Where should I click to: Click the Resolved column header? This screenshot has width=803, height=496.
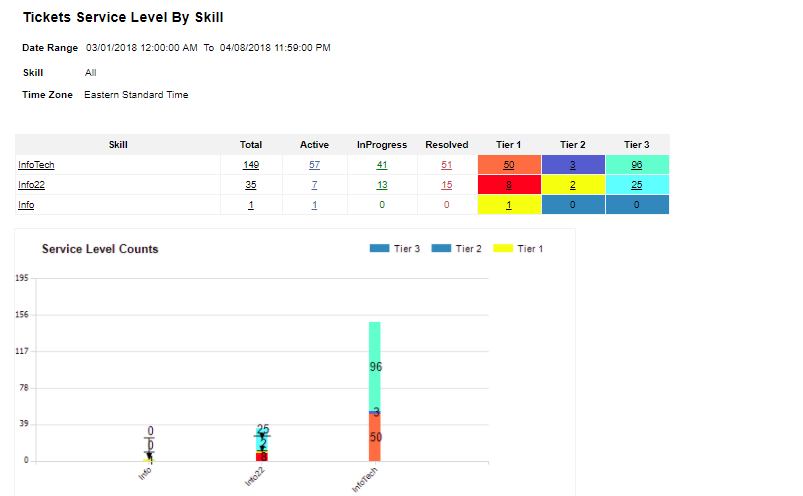[446, 145]
